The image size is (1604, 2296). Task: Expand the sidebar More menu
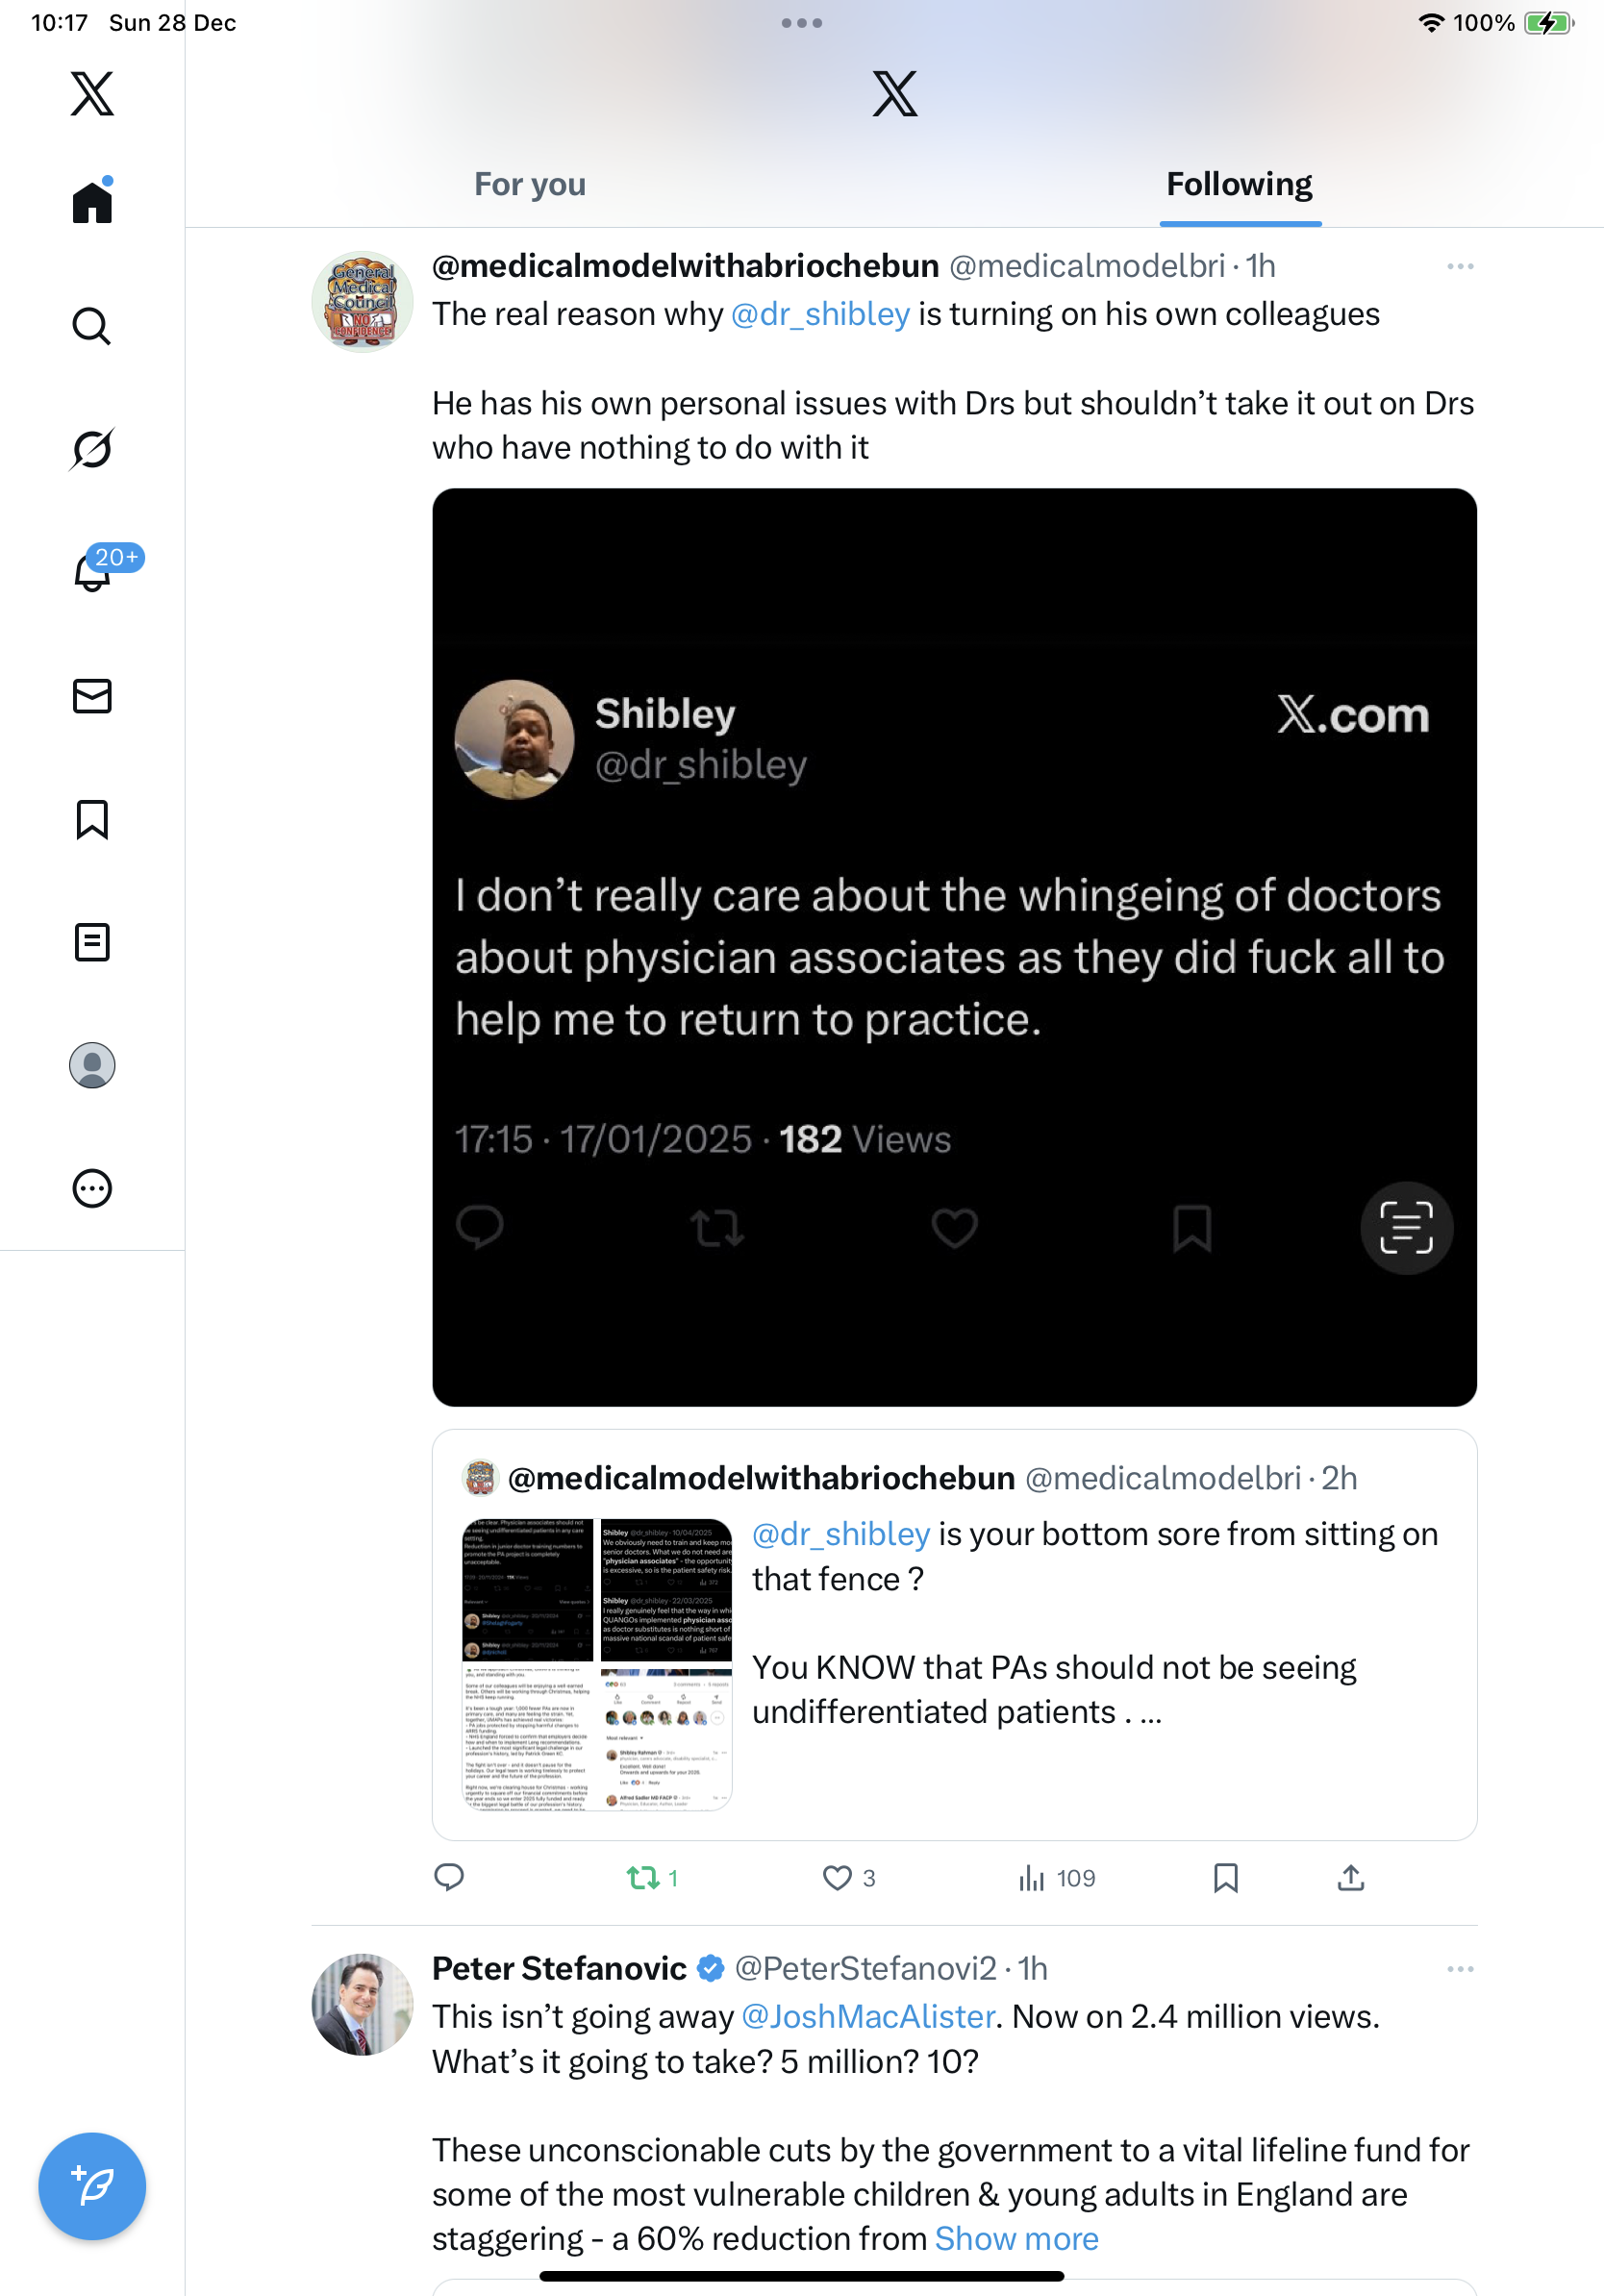click(x=92, y=1189)
